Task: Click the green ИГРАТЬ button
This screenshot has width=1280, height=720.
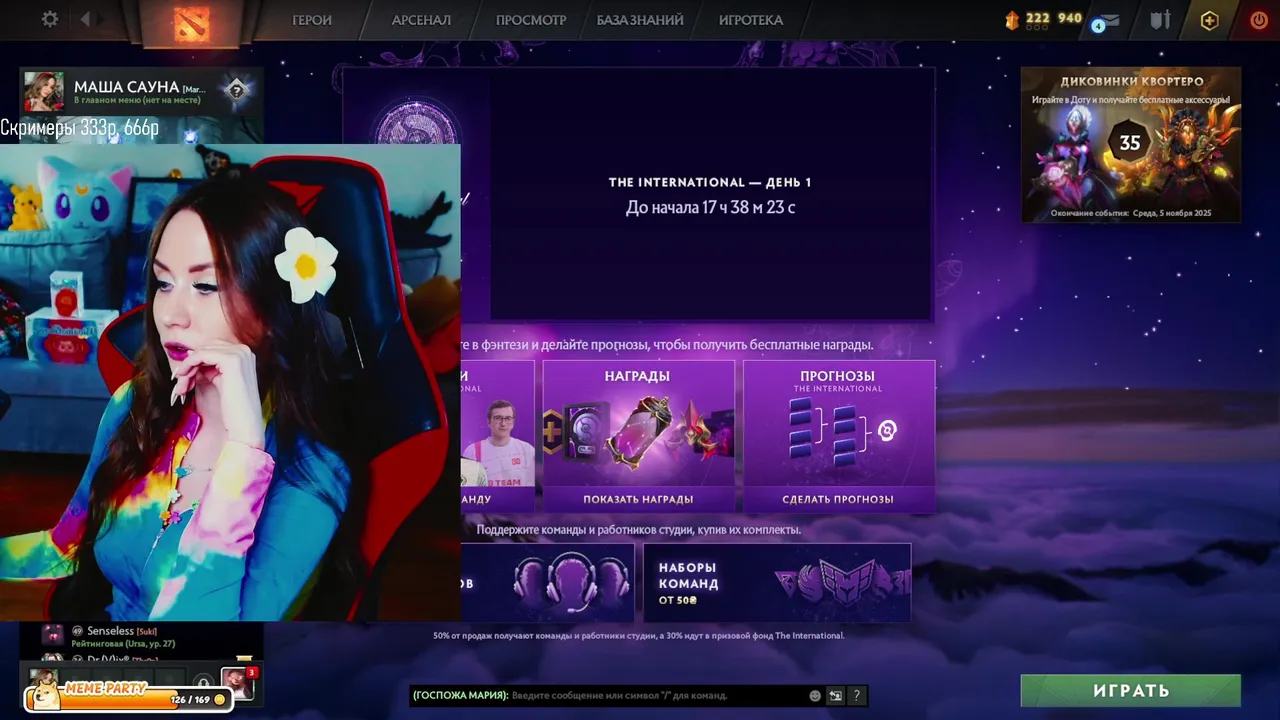Action: (x=1131, y=691)
